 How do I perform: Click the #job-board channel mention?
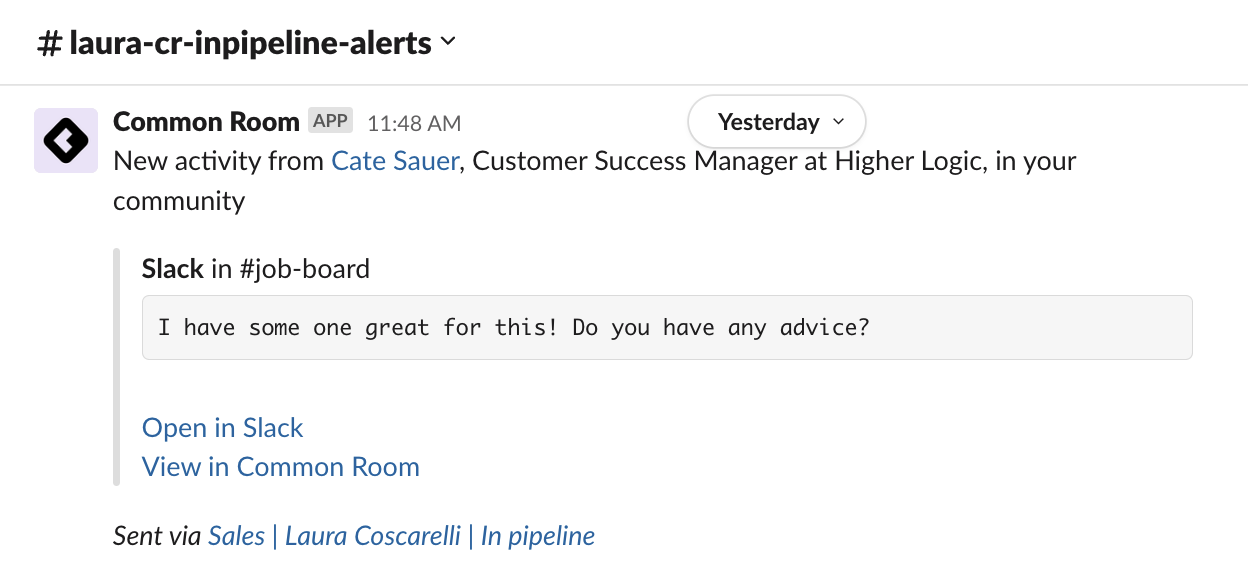click(305, 268)
